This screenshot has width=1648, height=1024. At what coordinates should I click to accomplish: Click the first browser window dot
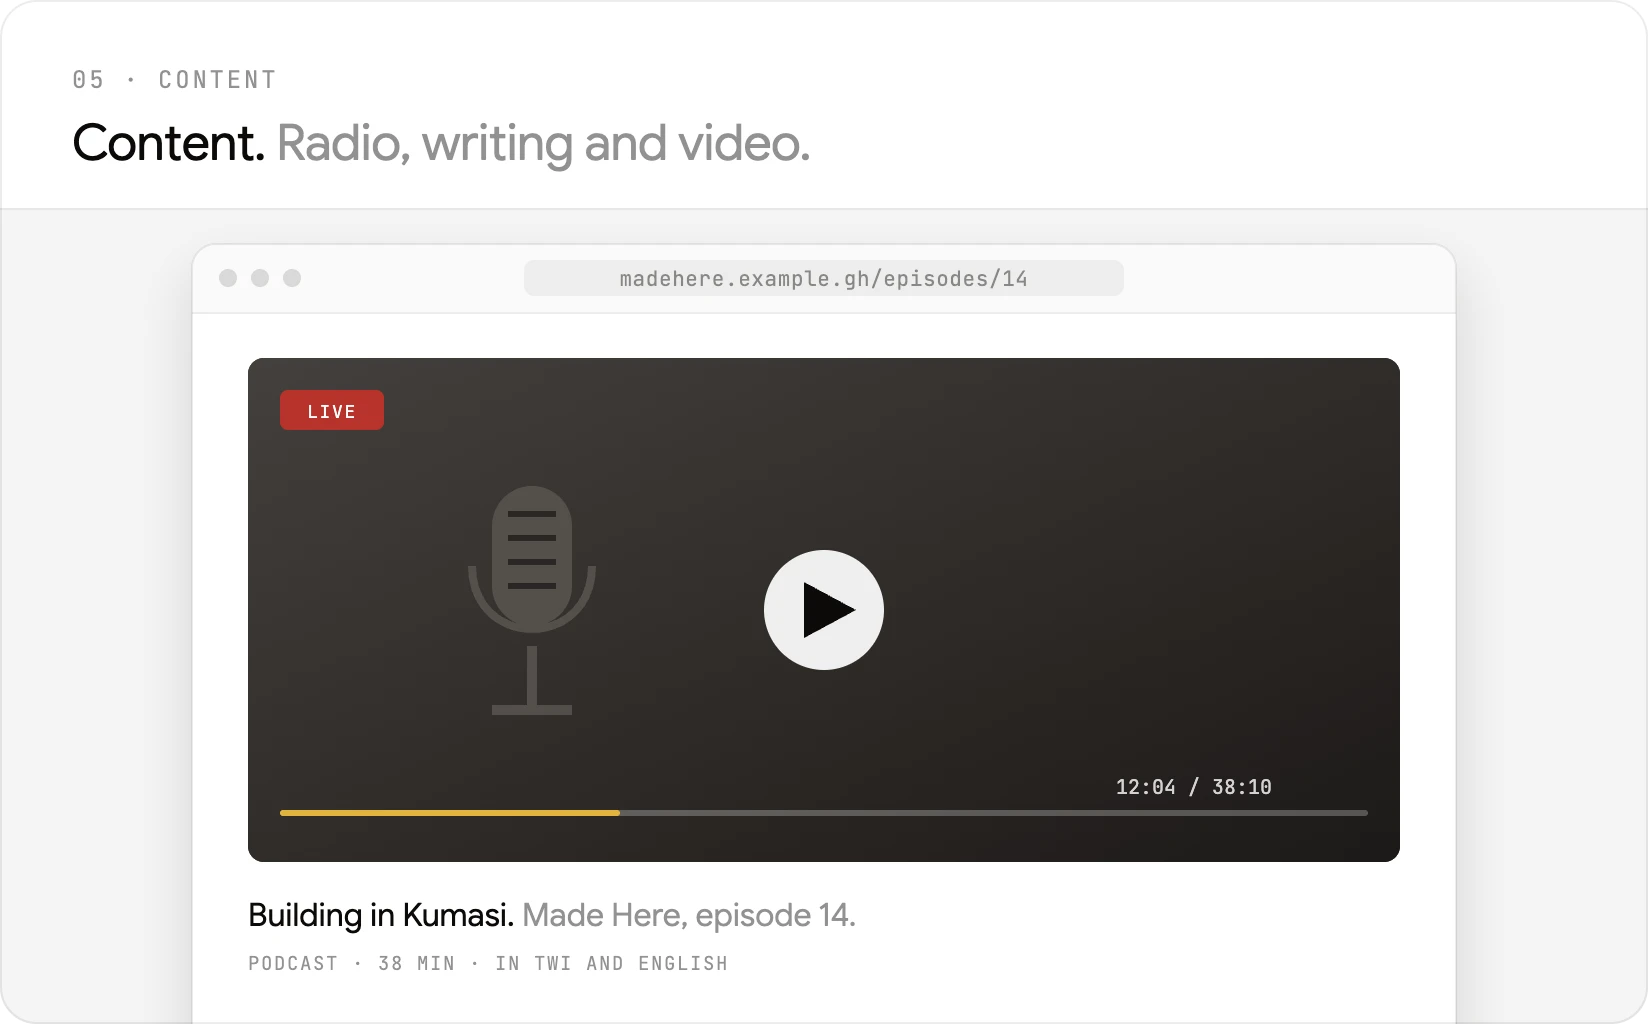click(228, 278)
